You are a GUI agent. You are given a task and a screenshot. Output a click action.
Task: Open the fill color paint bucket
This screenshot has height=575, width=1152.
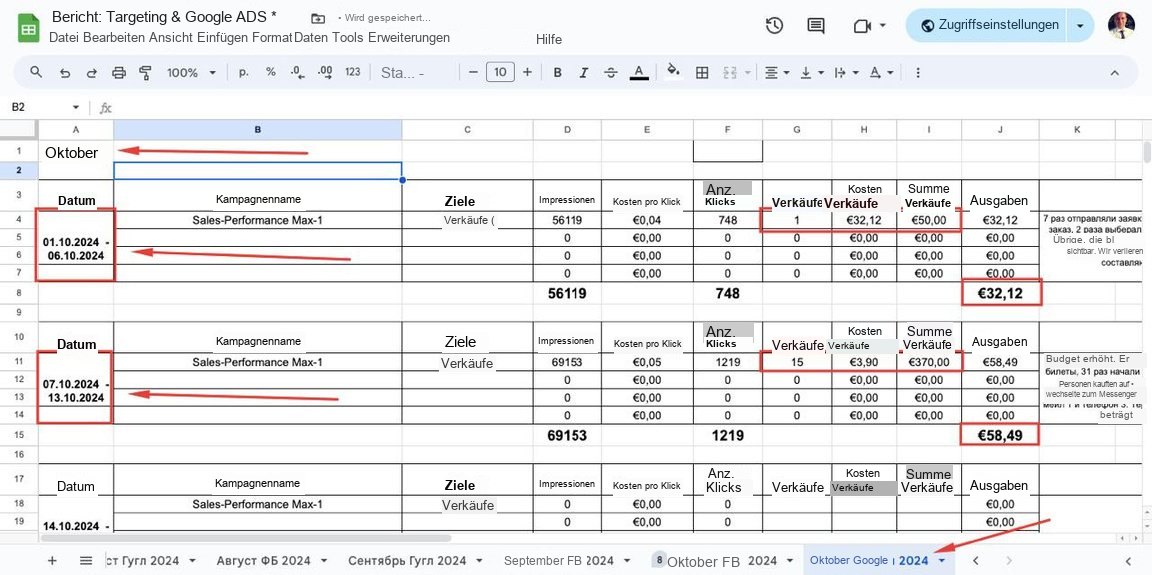point(673,71)
